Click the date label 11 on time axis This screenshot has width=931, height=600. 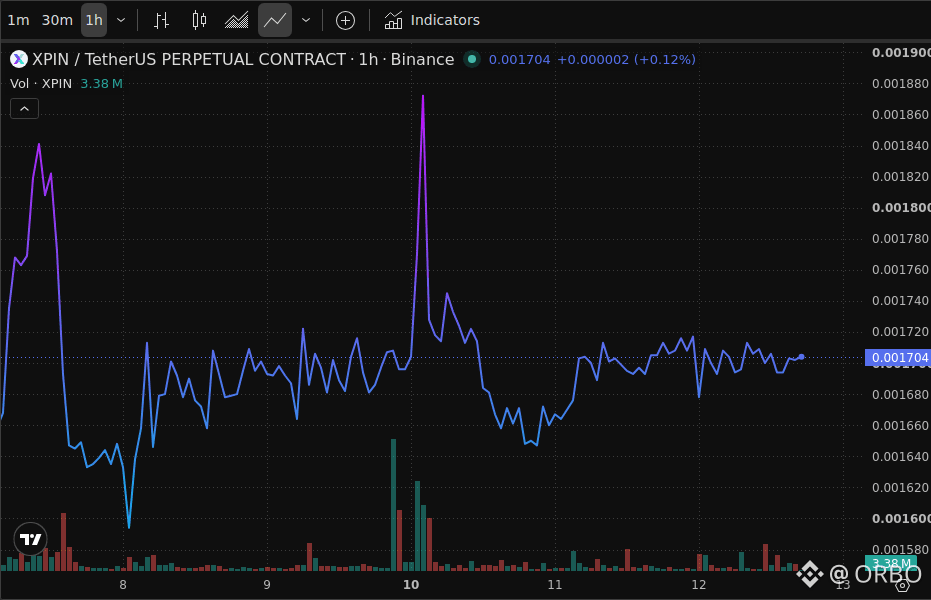(x=555, y=585)
